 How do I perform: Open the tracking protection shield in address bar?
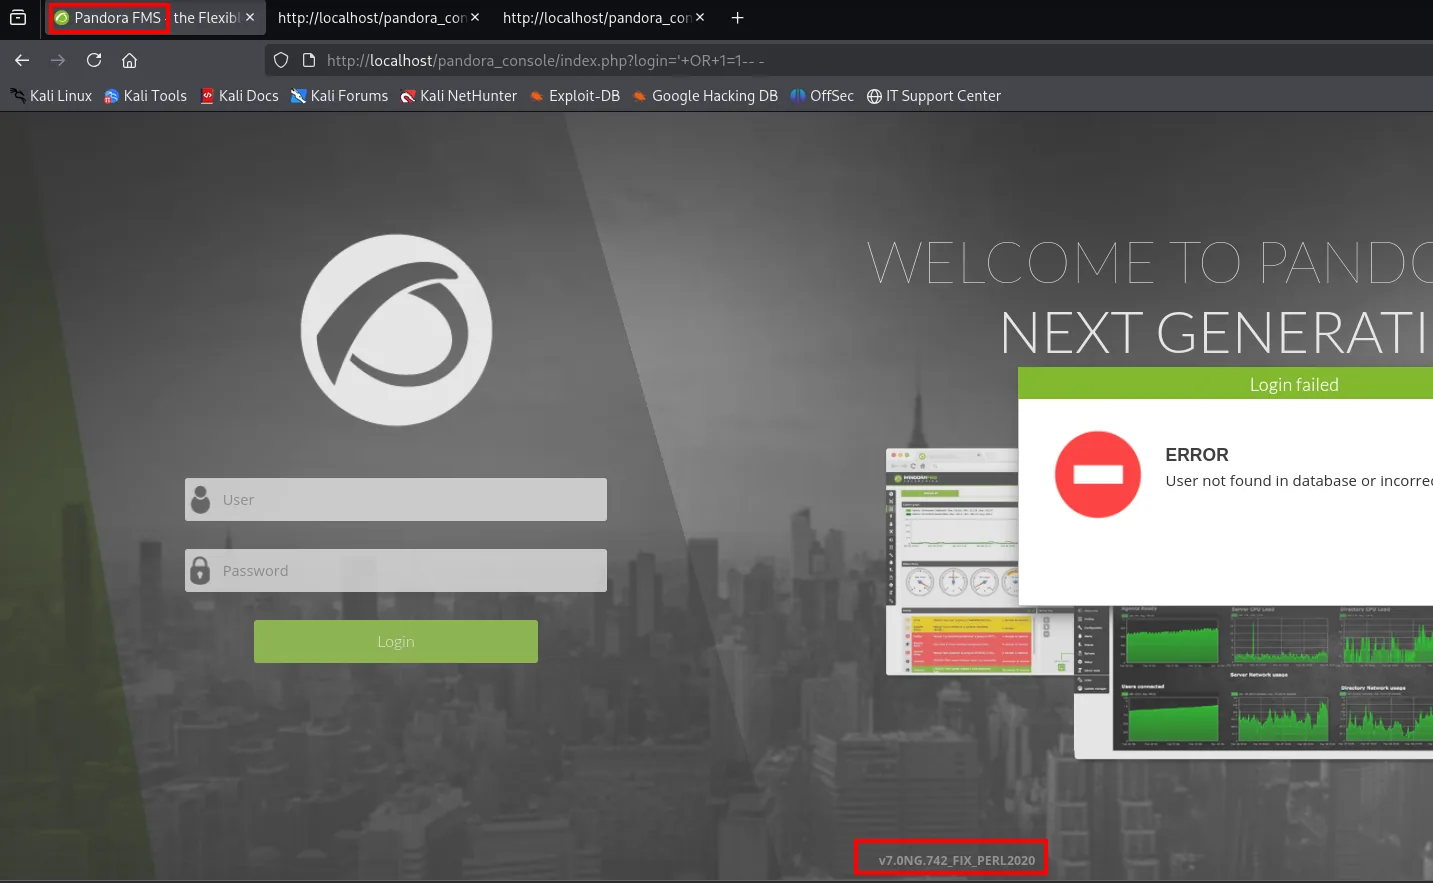(281, 60)
